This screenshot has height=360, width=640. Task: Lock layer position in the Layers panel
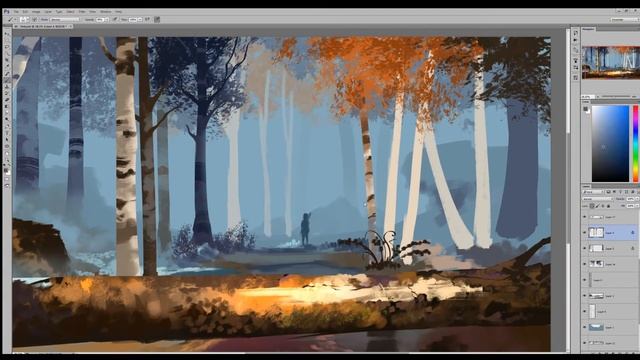point(603,206)
